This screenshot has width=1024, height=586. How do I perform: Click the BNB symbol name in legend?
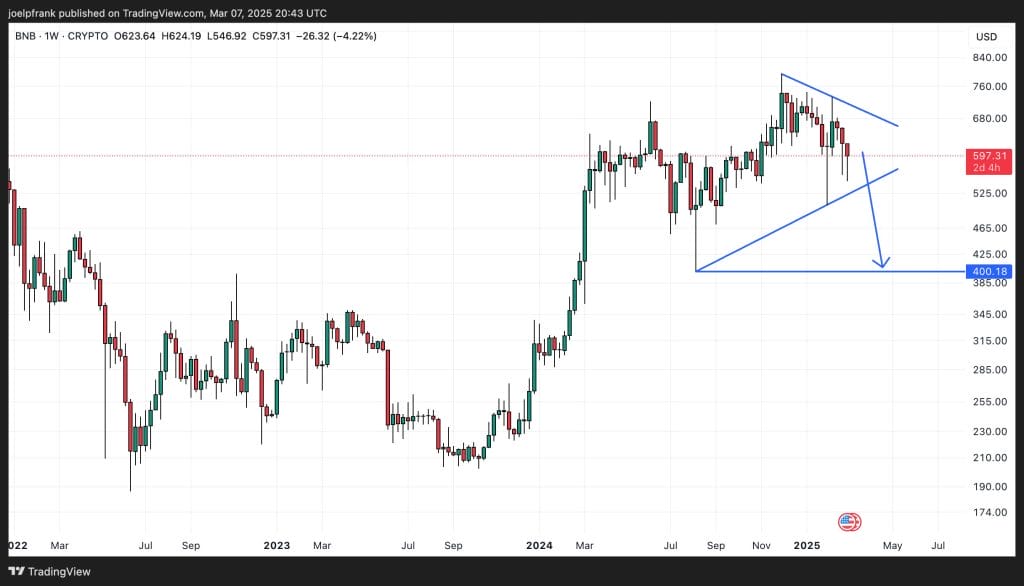pyautogui.click(x=26, y=37)
